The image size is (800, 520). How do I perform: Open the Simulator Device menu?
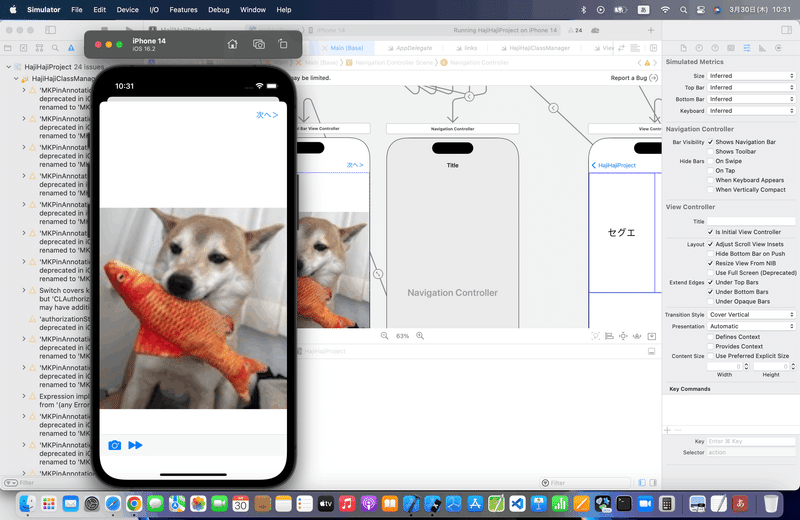[x=127, y=10]
